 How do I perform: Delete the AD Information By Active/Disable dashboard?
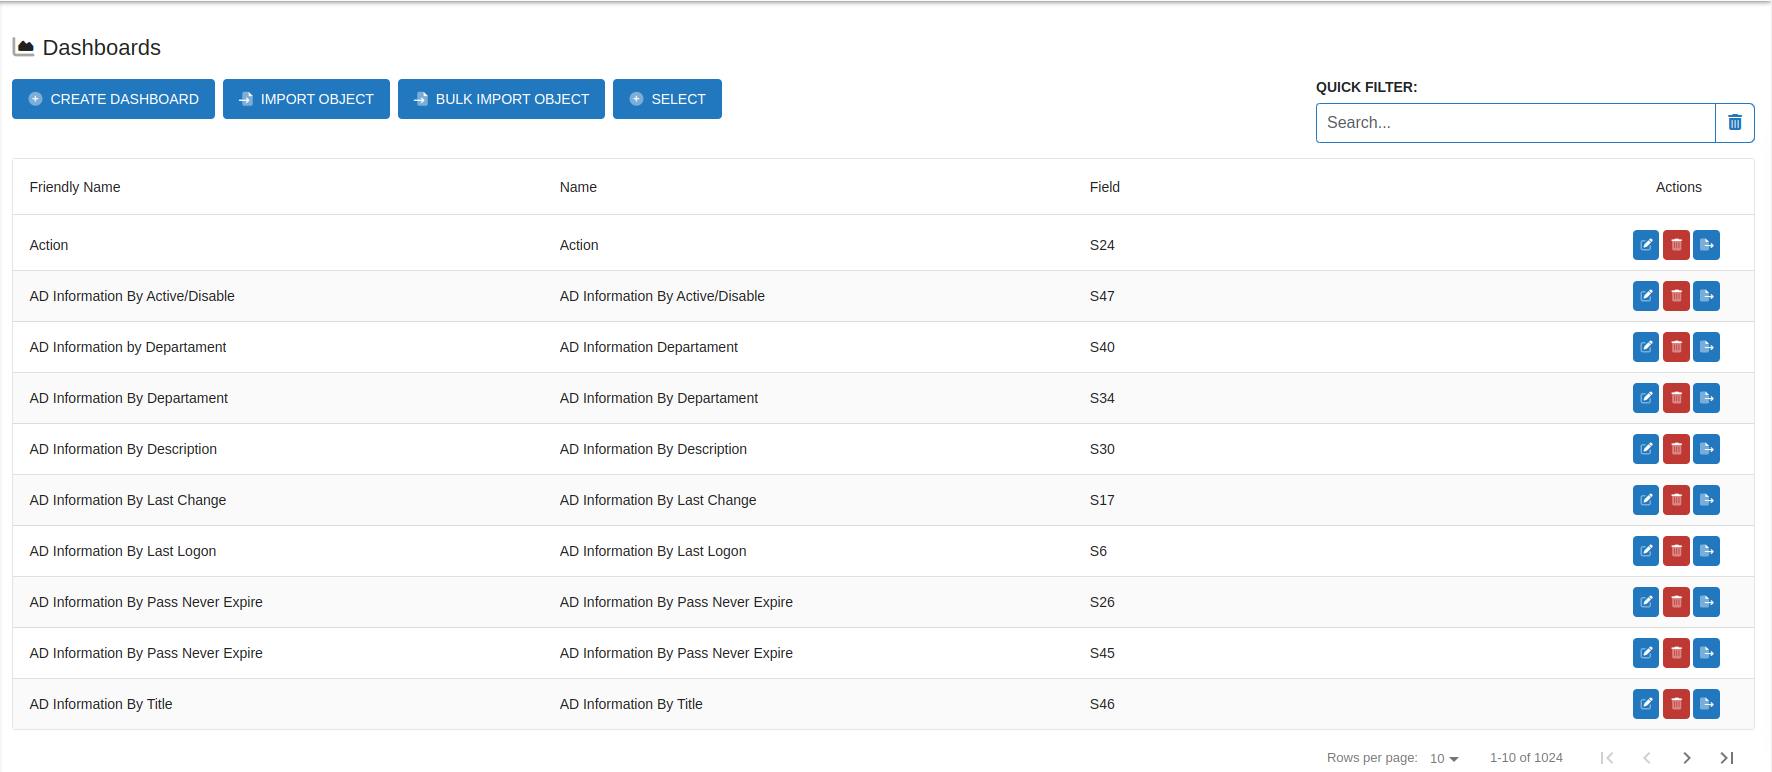(1676, 296)
